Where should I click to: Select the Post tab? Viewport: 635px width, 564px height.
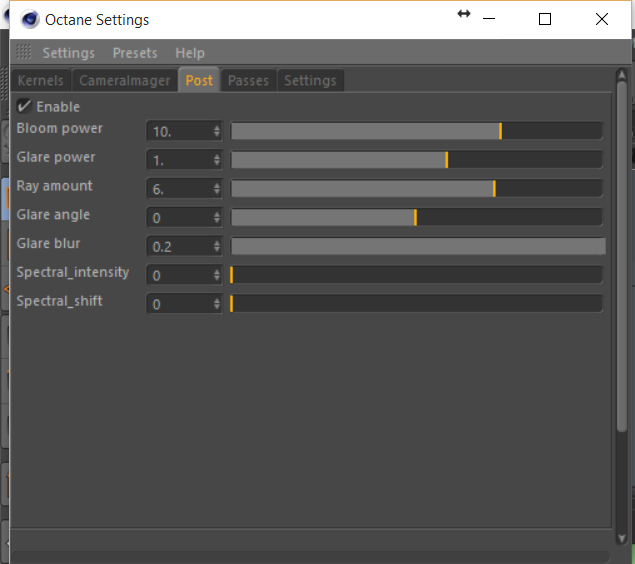199,80
